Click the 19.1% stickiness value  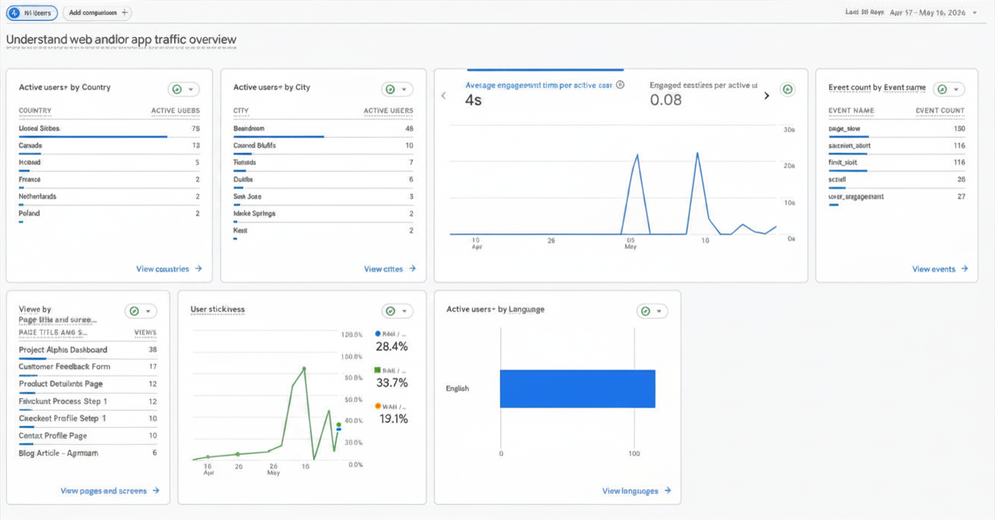click(393, 419)
